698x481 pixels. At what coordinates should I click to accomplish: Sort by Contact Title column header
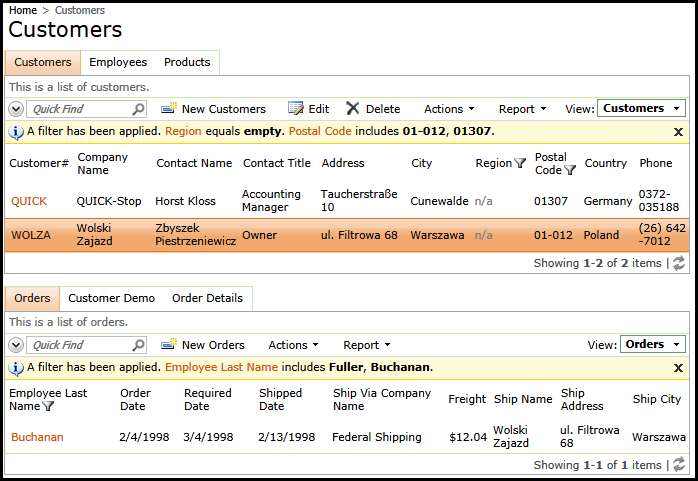tap(277, 163)
